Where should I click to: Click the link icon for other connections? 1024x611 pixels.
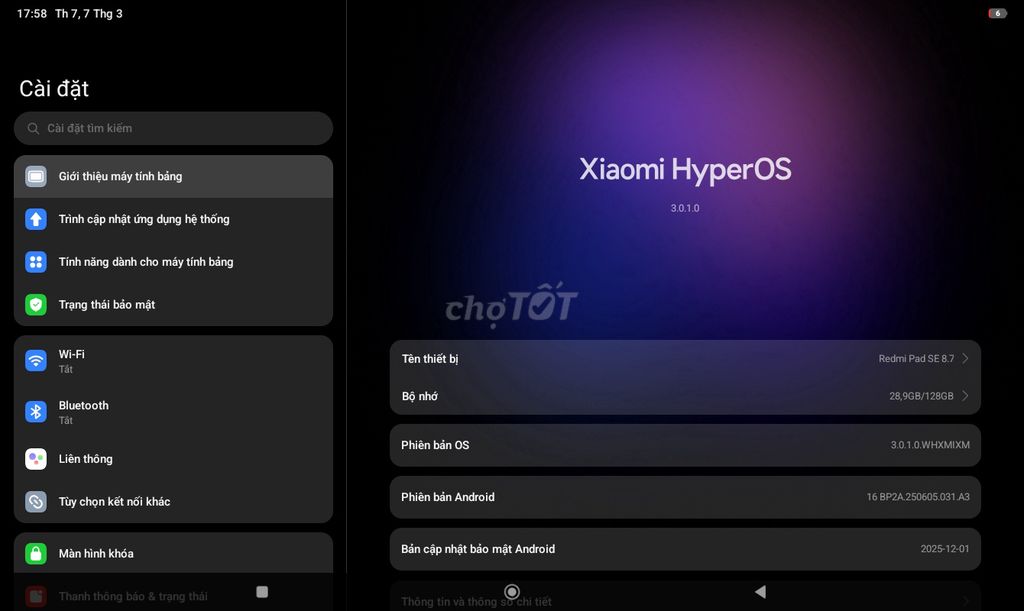click(36, 501)
